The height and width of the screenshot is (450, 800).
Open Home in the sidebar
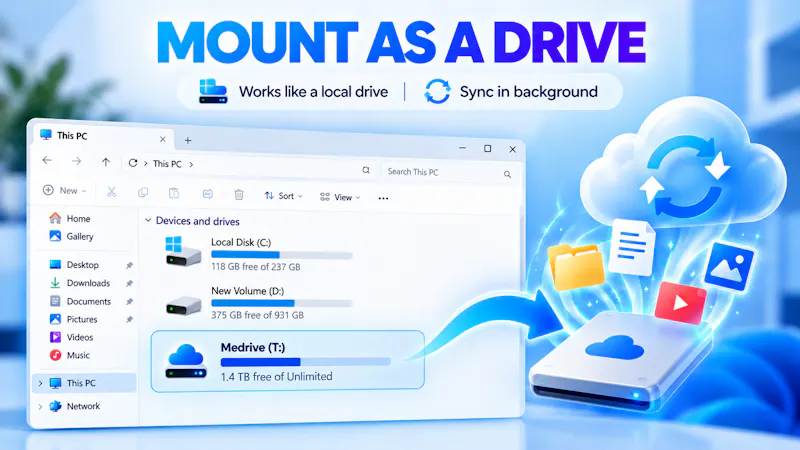click(x=70, y=218)
